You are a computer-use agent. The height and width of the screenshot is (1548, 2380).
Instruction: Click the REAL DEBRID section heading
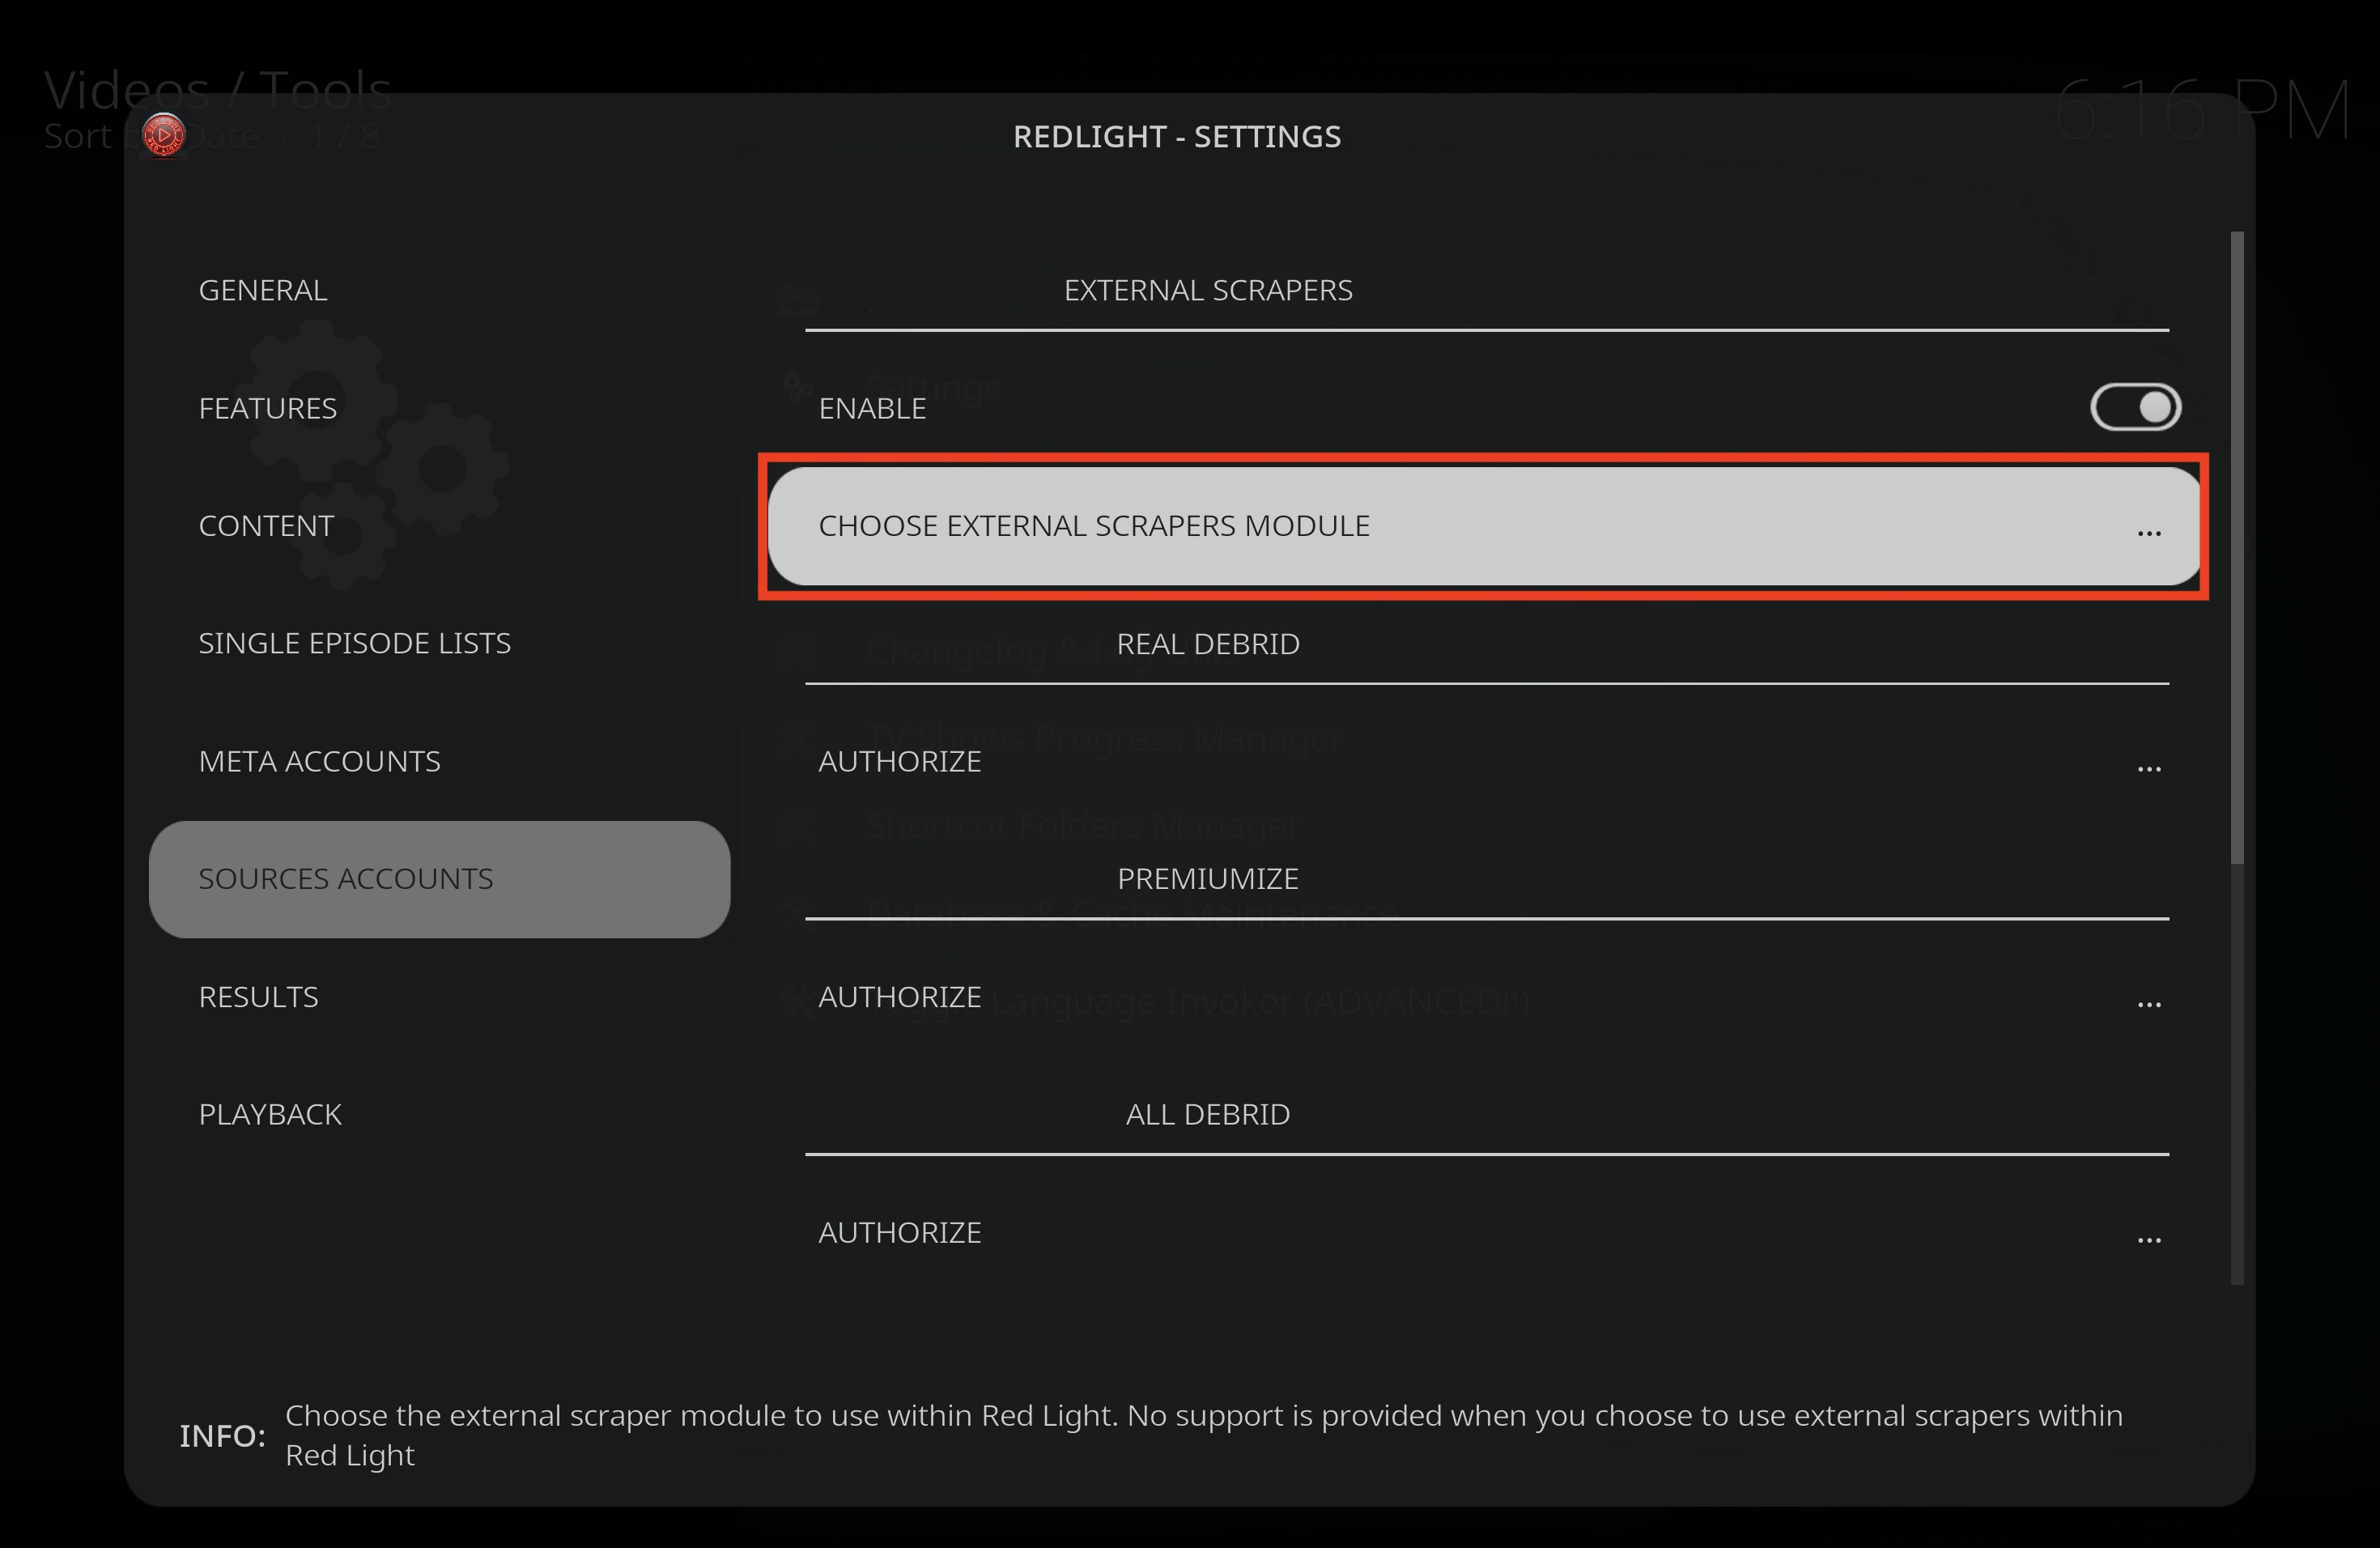[x=1208, y=644]
